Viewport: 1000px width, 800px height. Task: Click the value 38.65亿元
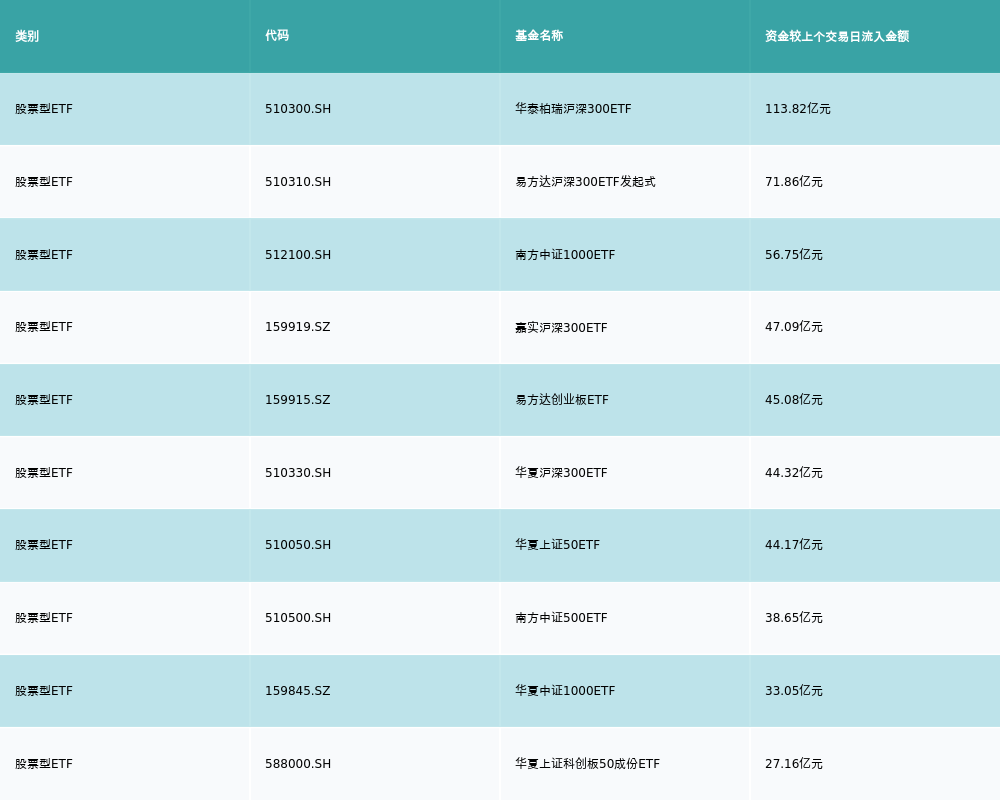793,618
